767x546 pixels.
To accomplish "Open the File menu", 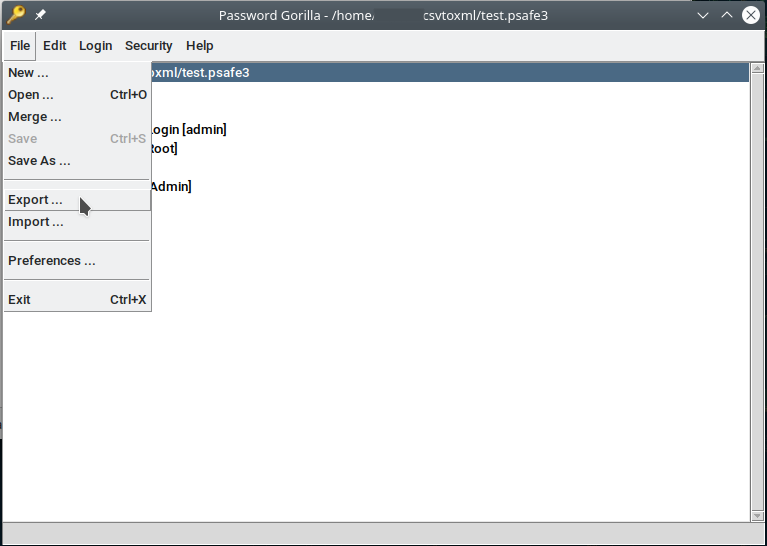I will [x=20, y=46].
